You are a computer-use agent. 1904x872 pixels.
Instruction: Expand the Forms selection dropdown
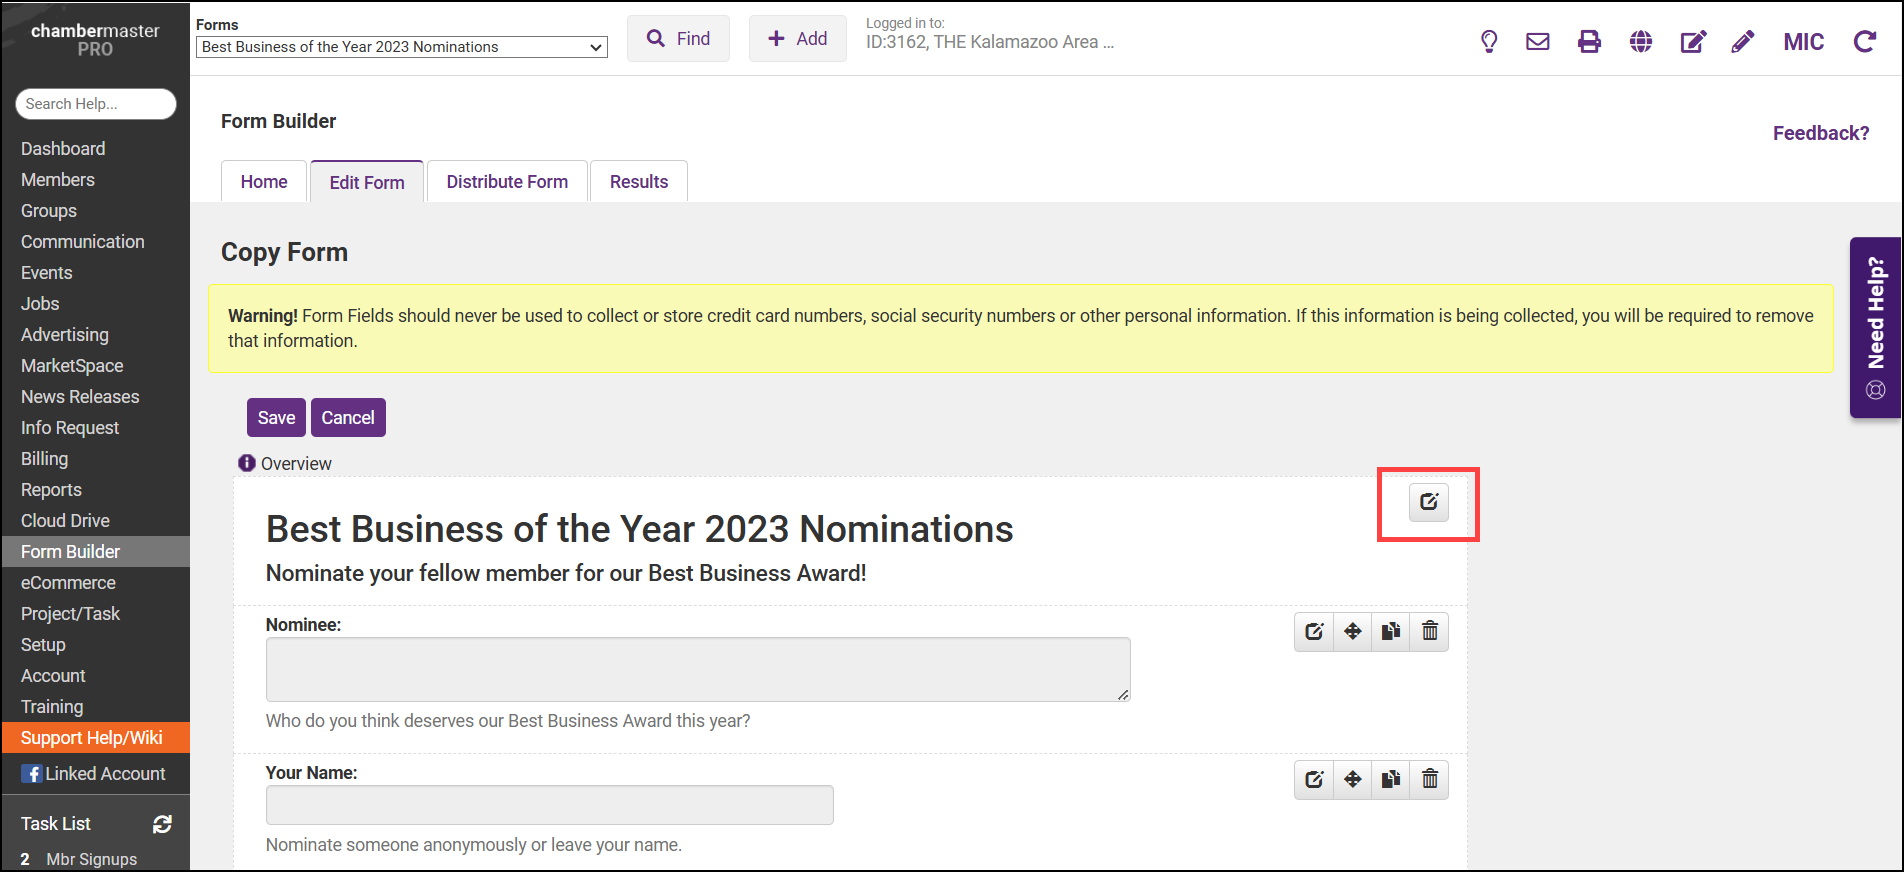pos(401,47)
